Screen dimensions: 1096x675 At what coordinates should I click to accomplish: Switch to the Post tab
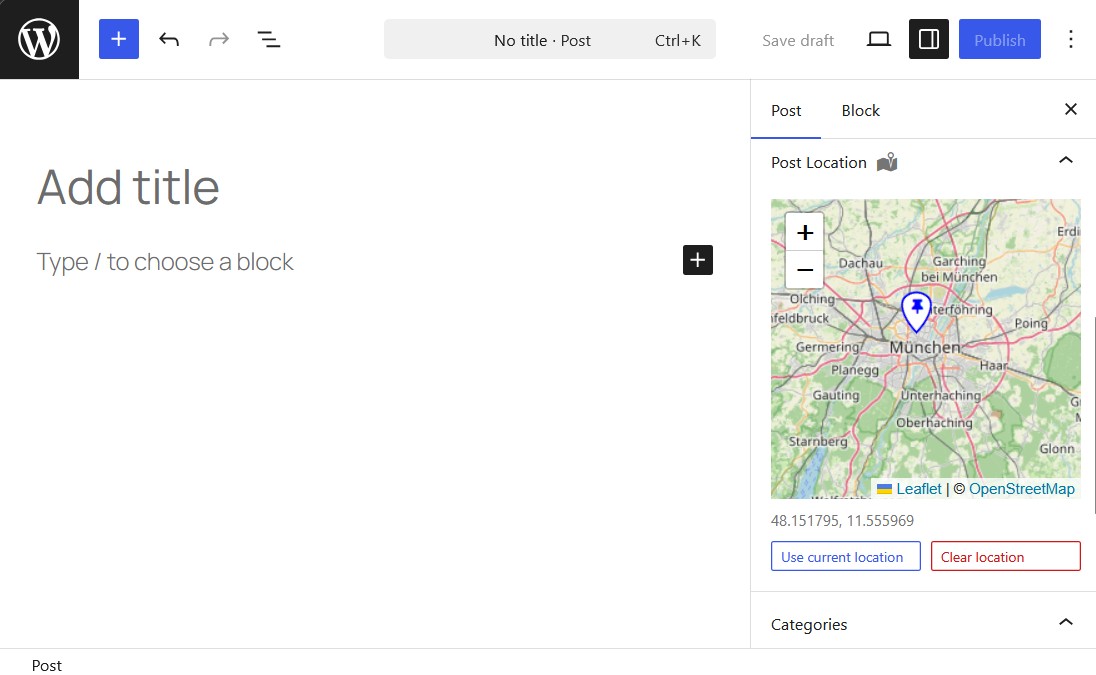click(786, 110)
